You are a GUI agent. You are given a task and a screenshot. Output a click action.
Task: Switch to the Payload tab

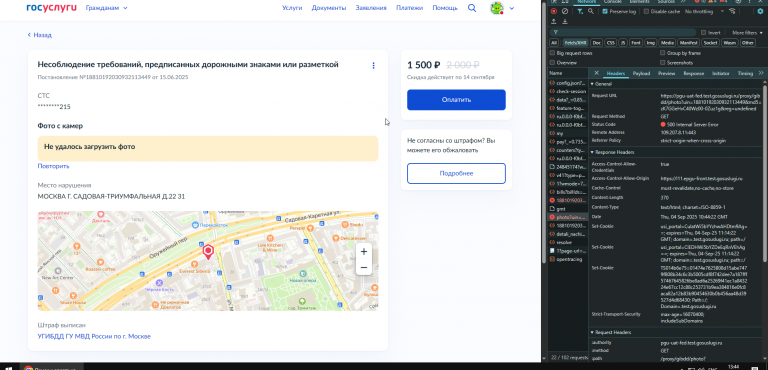[x=641, y=74]
